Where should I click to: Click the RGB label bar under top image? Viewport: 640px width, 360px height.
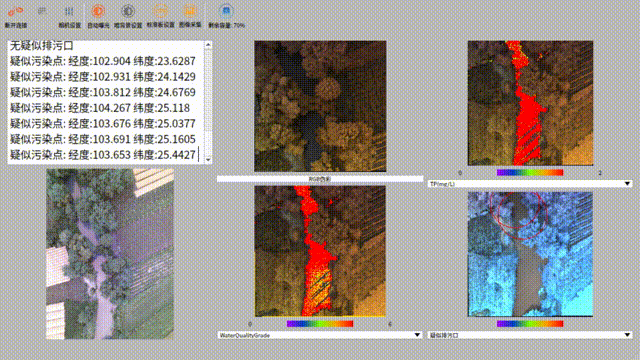320,179
